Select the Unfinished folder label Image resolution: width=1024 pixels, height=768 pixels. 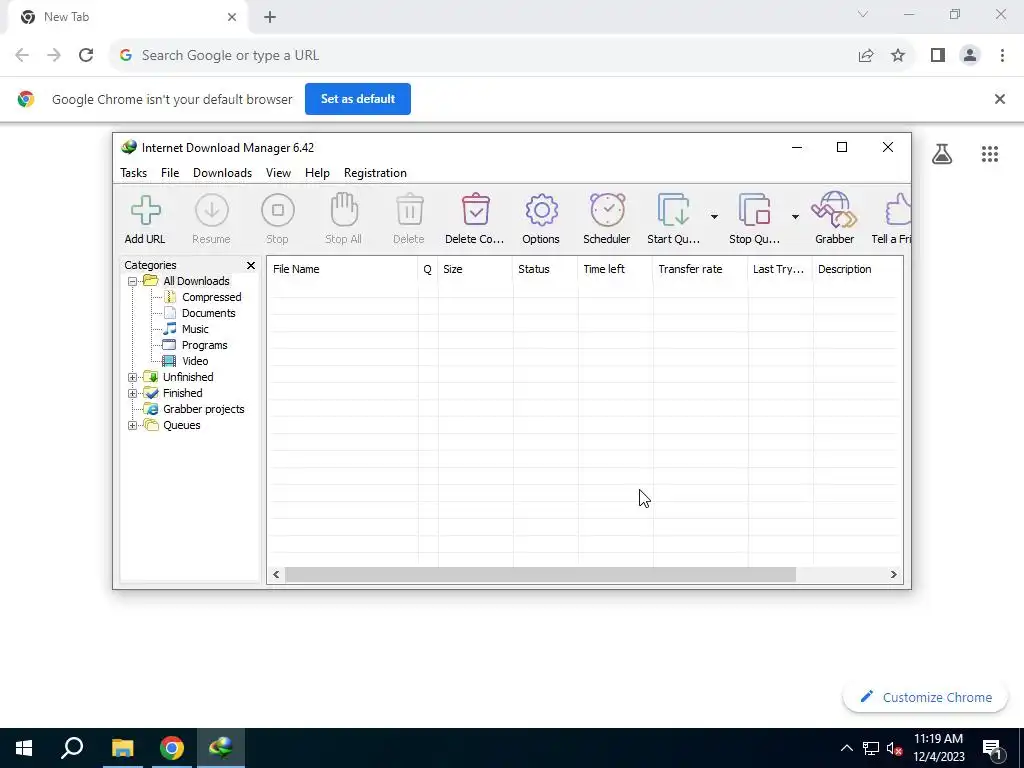click(188, 377)
